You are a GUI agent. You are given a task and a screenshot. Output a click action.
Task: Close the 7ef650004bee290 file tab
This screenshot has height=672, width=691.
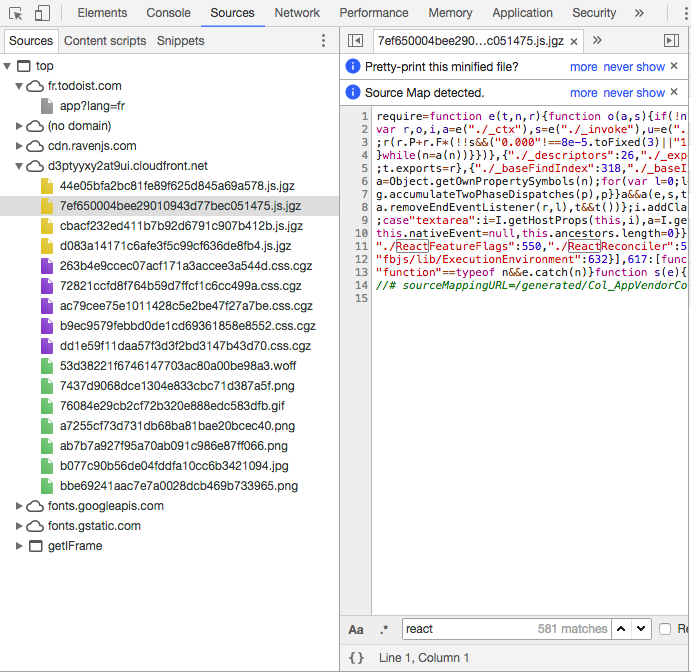(x=574, y=41)
